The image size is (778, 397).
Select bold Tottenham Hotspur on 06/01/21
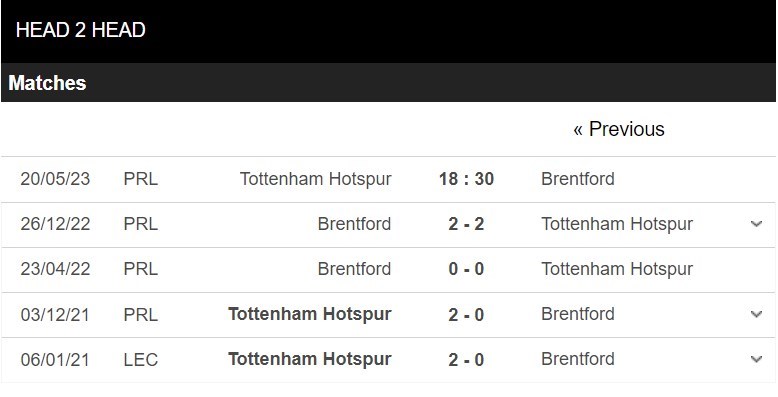coord(310,360)
